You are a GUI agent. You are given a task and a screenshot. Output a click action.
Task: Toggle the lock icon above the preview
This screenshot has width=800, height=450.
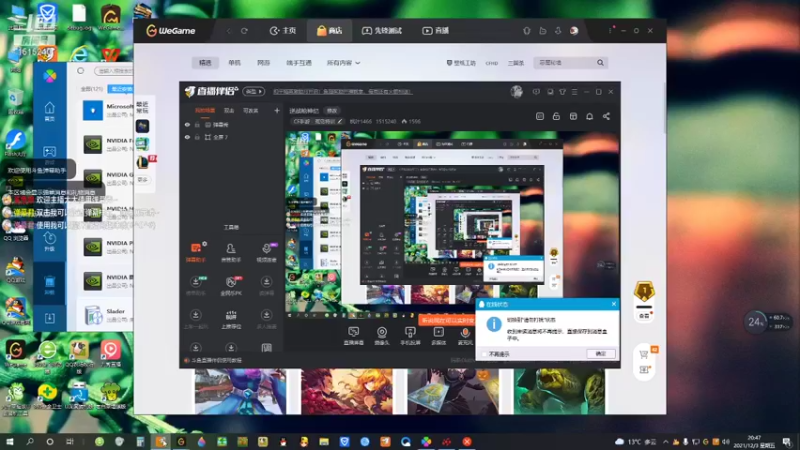click(x=556, y=116)
